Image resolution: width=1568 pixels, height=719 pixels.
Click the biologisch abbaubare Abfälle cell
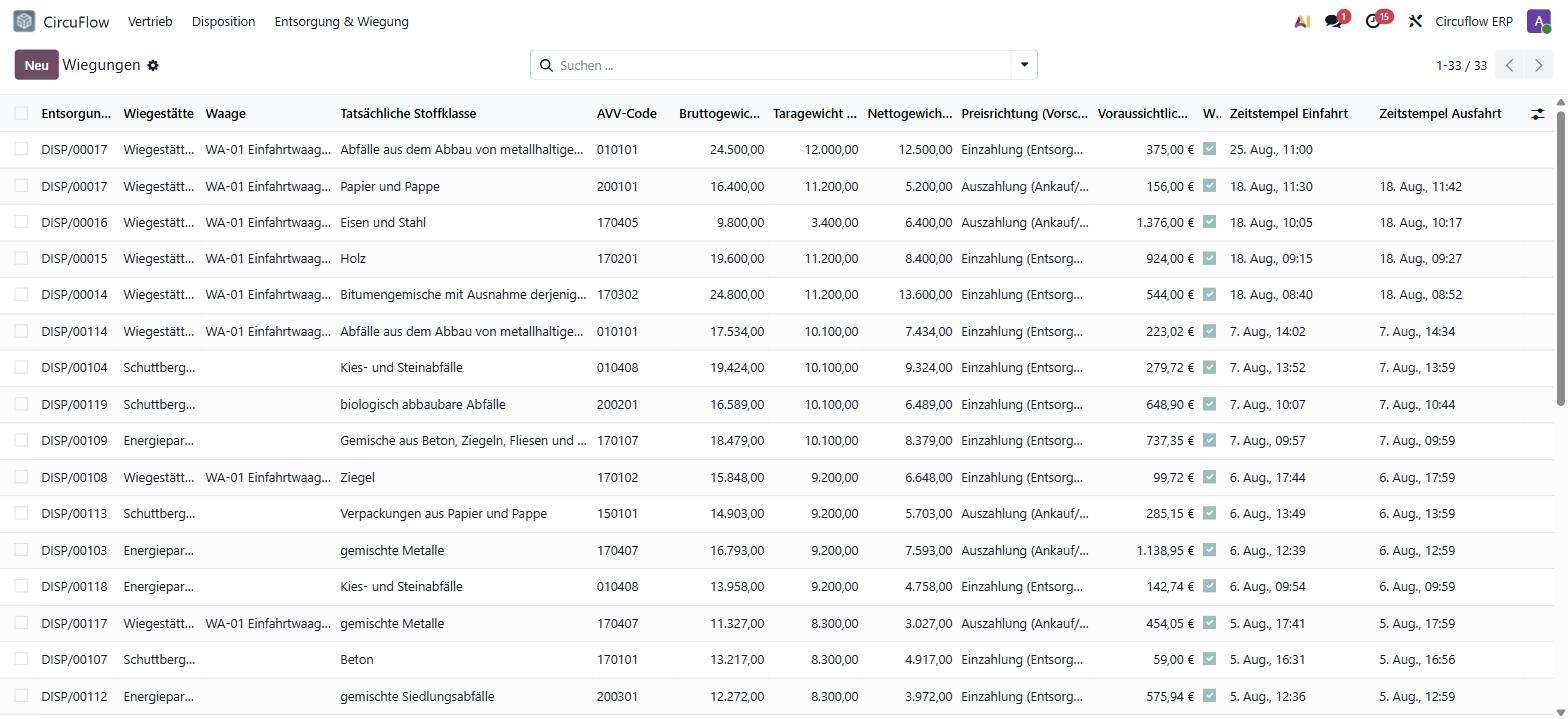pos(423,404)
